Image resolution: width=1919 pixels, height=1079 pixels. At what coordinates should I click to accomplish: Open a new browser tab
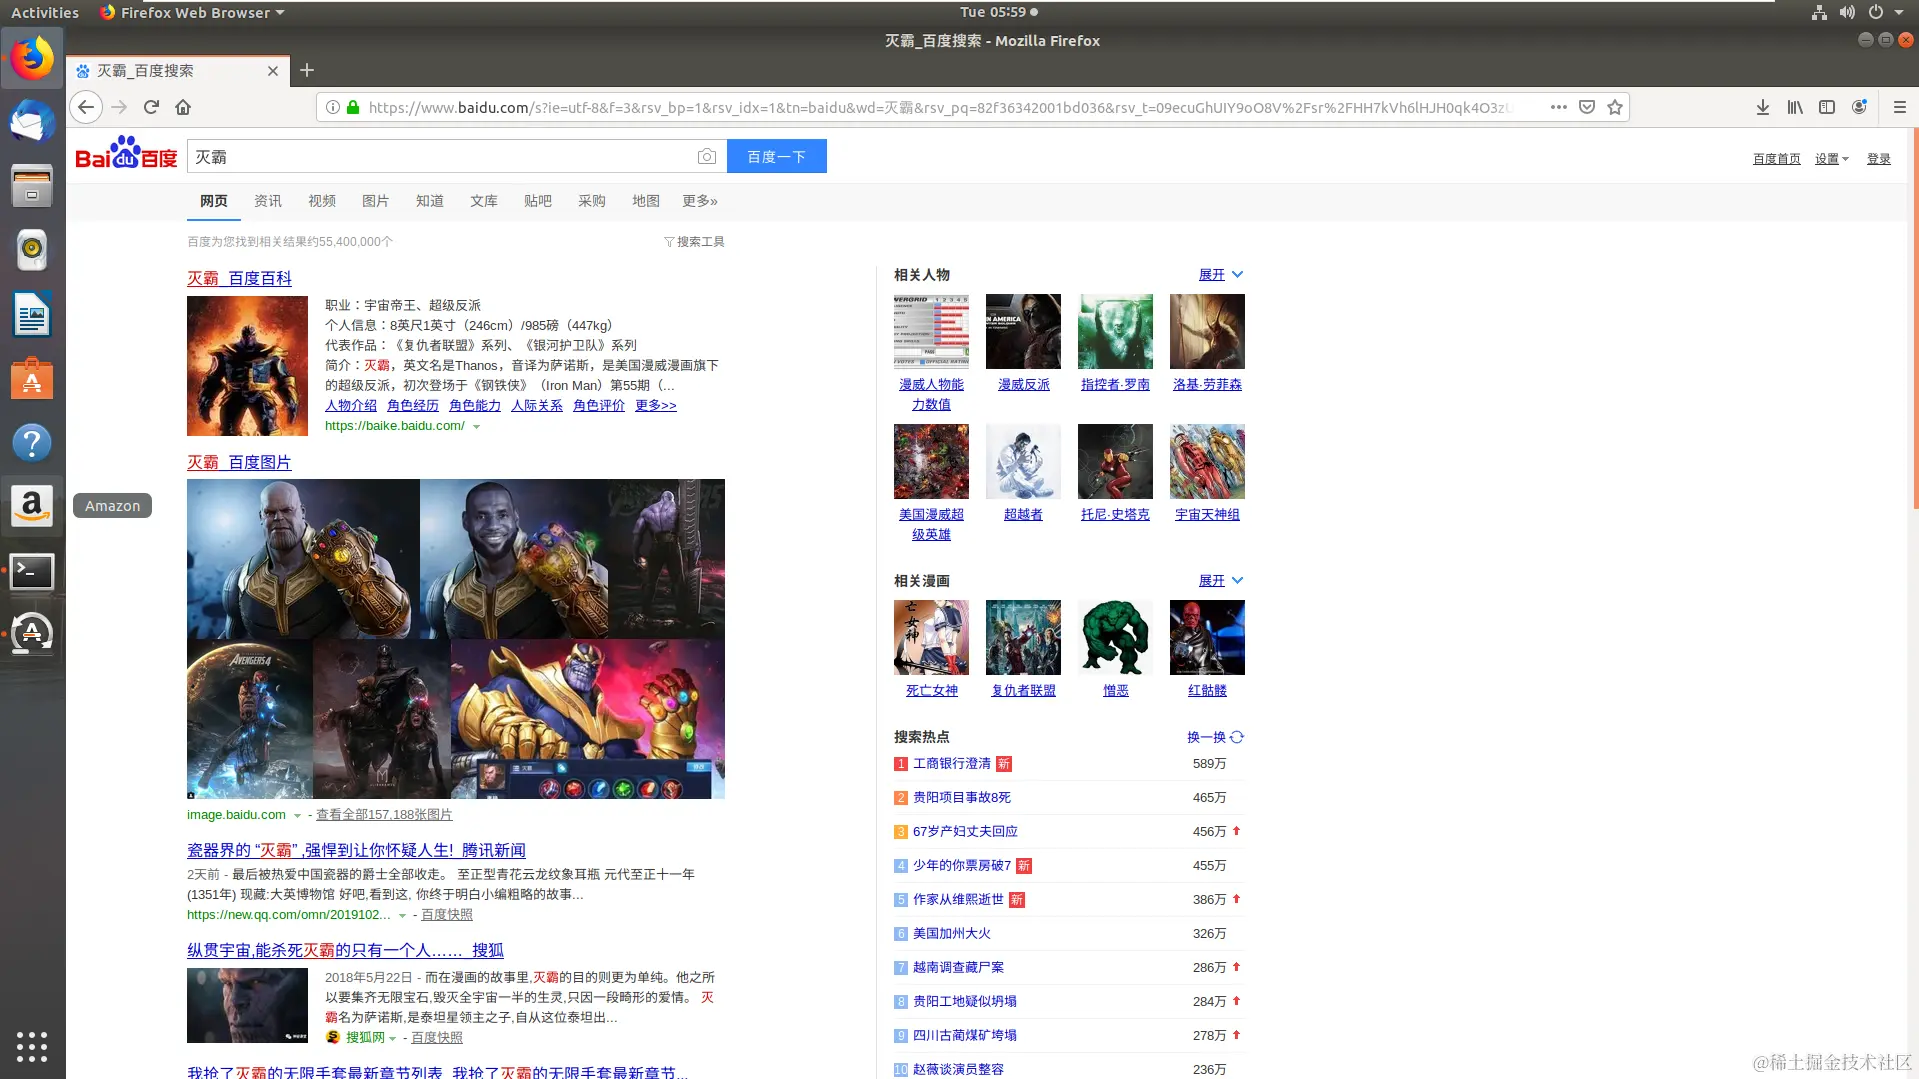pyautogui.click(x=307, y=70)
